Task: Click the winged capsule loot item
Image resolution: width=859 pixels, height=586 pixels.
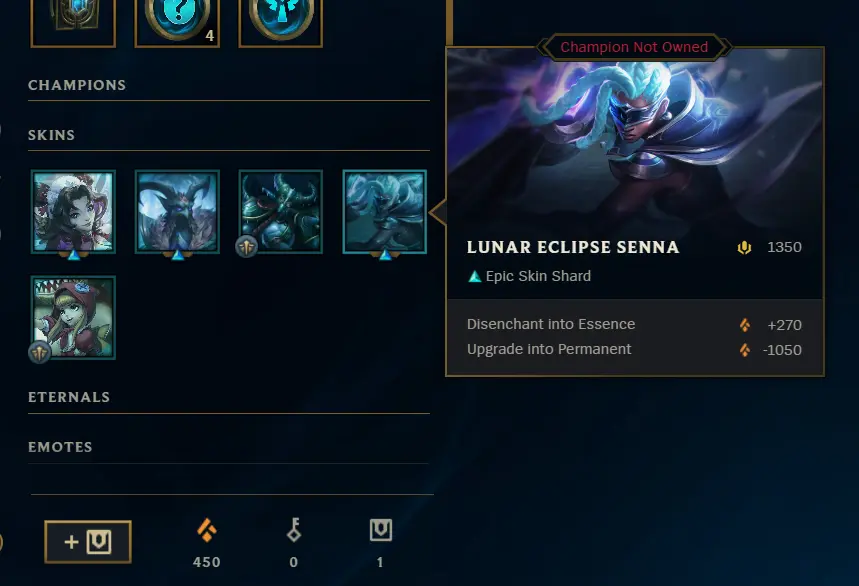Action: point(280,23)
